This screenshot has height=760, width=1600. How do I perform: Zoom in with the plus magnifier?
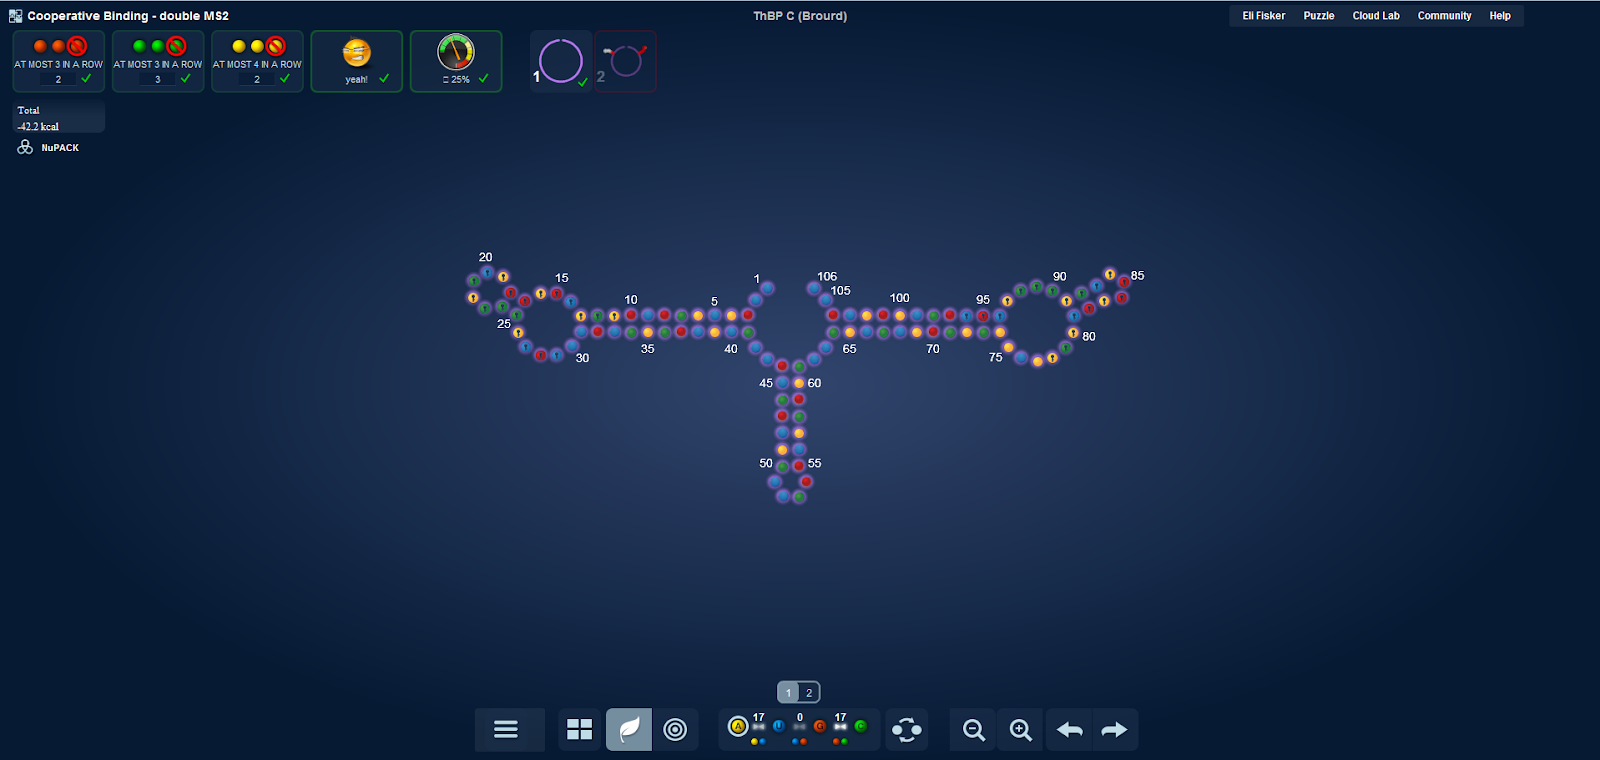(x=1021, y=730)
